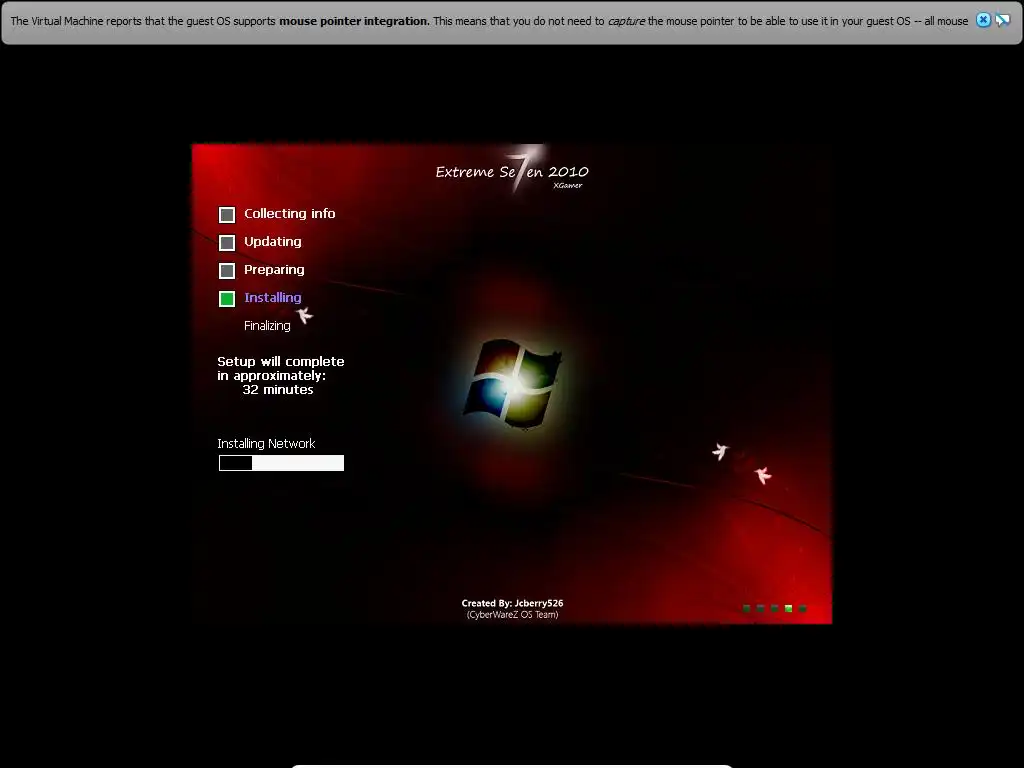The height and width of the screenshot is (768, 1024).
Task: Click the "Updating" step label
Action: 273,242
